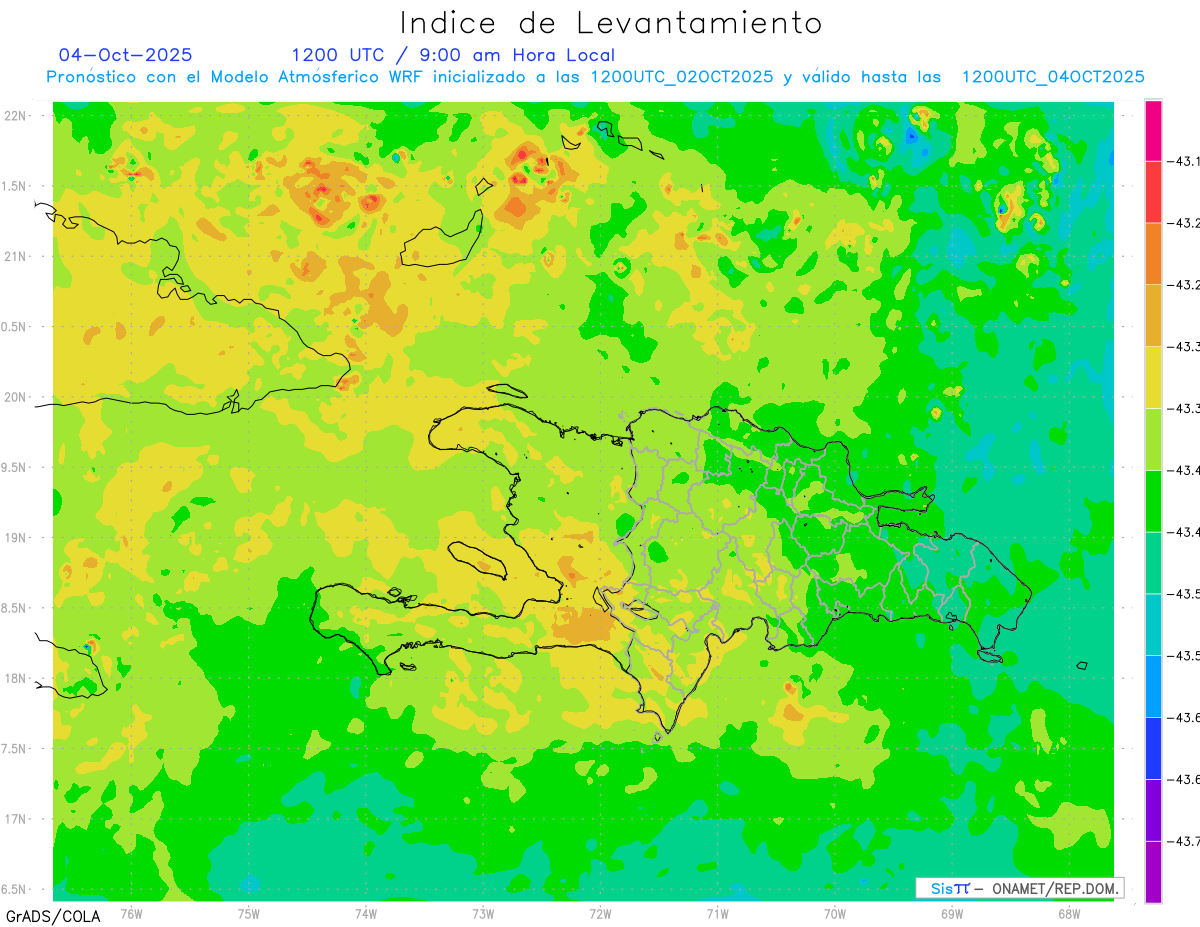
Task: Click the 22N latitude axis label
Action: (x=15, y=116)
